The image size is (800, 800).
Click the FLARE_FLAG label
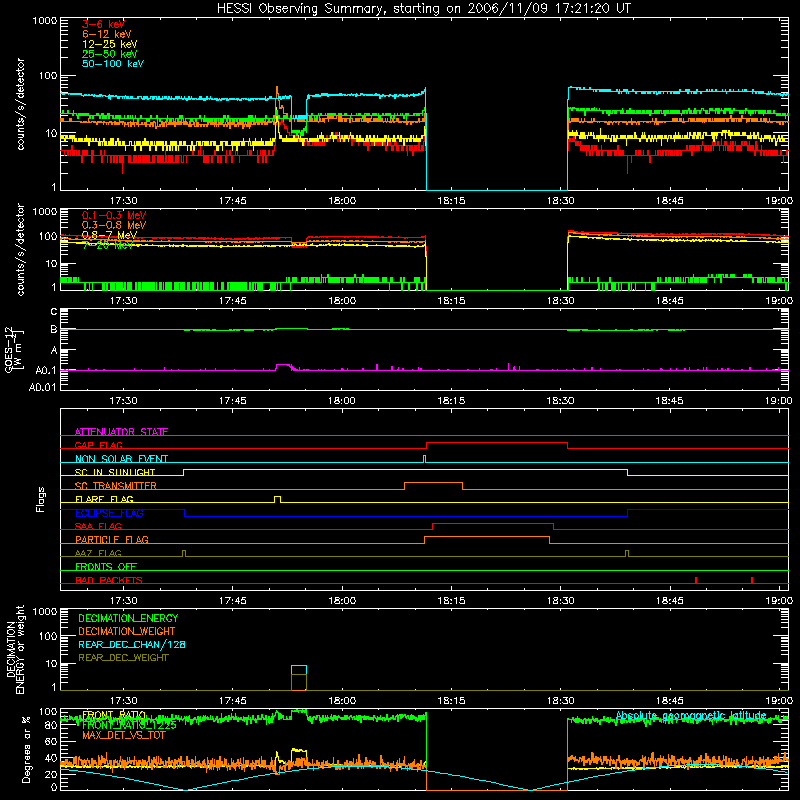pos(104,499)
